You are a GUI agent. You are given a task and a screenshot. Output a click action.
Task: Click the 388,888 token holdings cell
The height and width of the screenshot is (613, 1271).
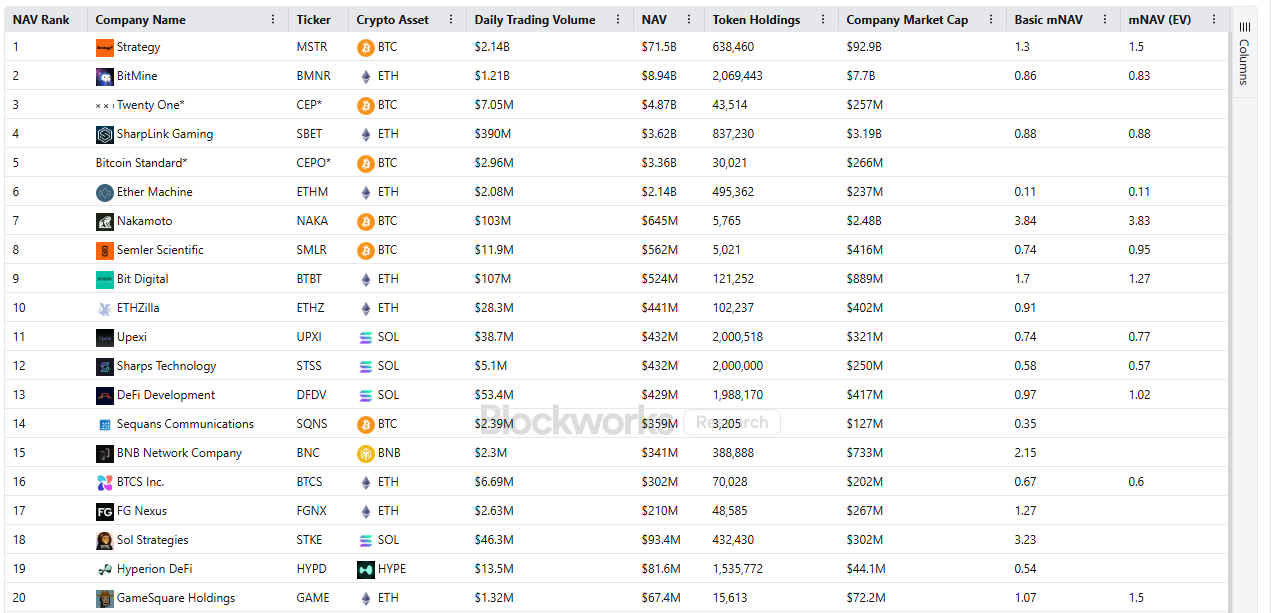pyautogui.click(x=733, y=453)
